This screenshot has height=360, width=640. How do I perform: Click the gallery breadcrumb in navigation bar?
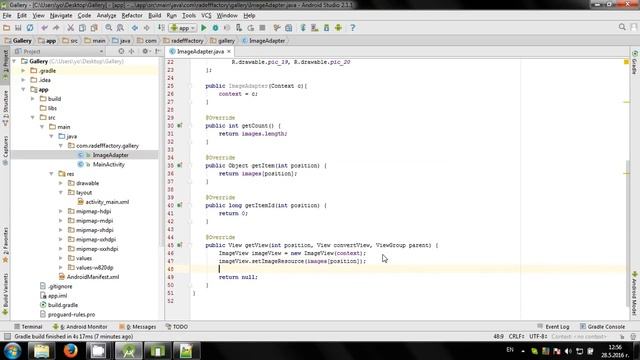[x=222, y=41]
